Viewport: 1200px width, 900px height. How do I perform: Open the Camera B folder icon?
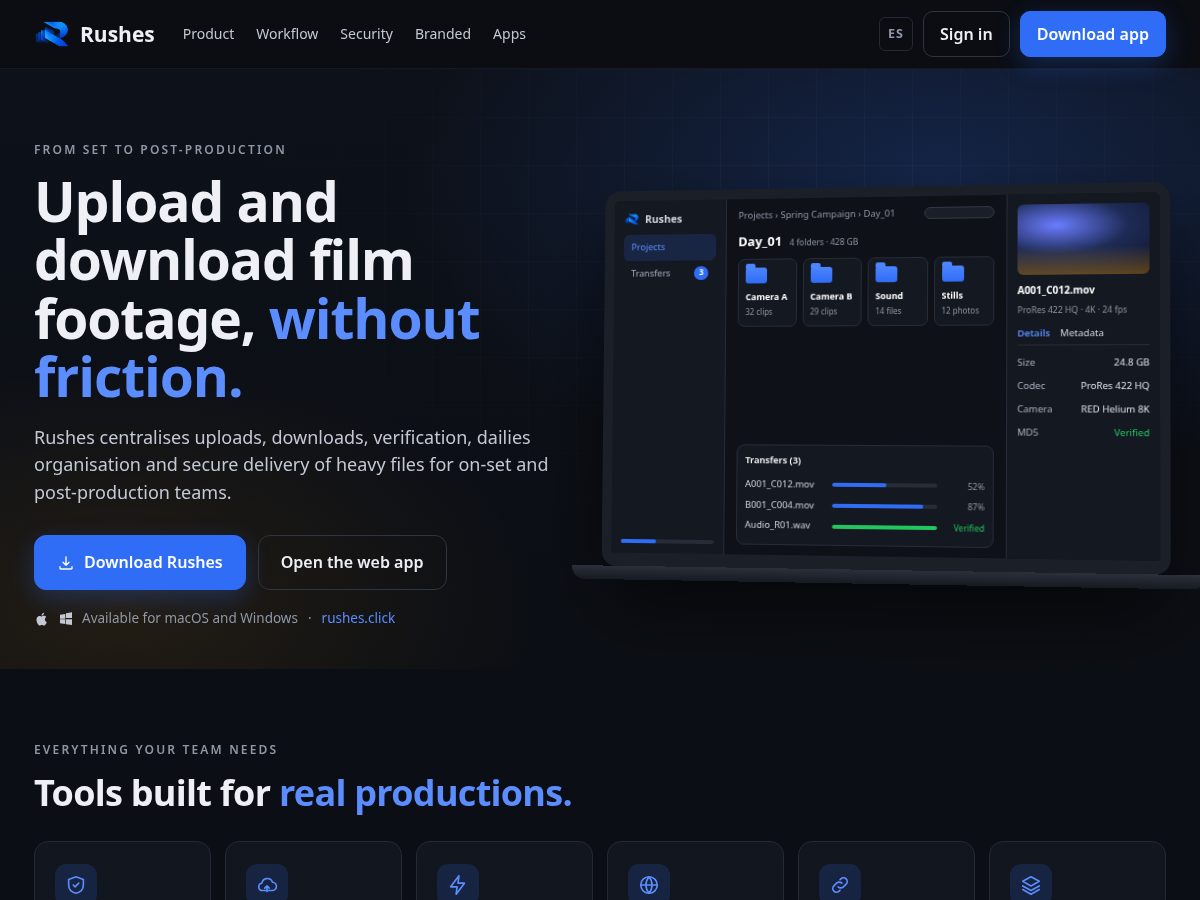click(821, 274)
